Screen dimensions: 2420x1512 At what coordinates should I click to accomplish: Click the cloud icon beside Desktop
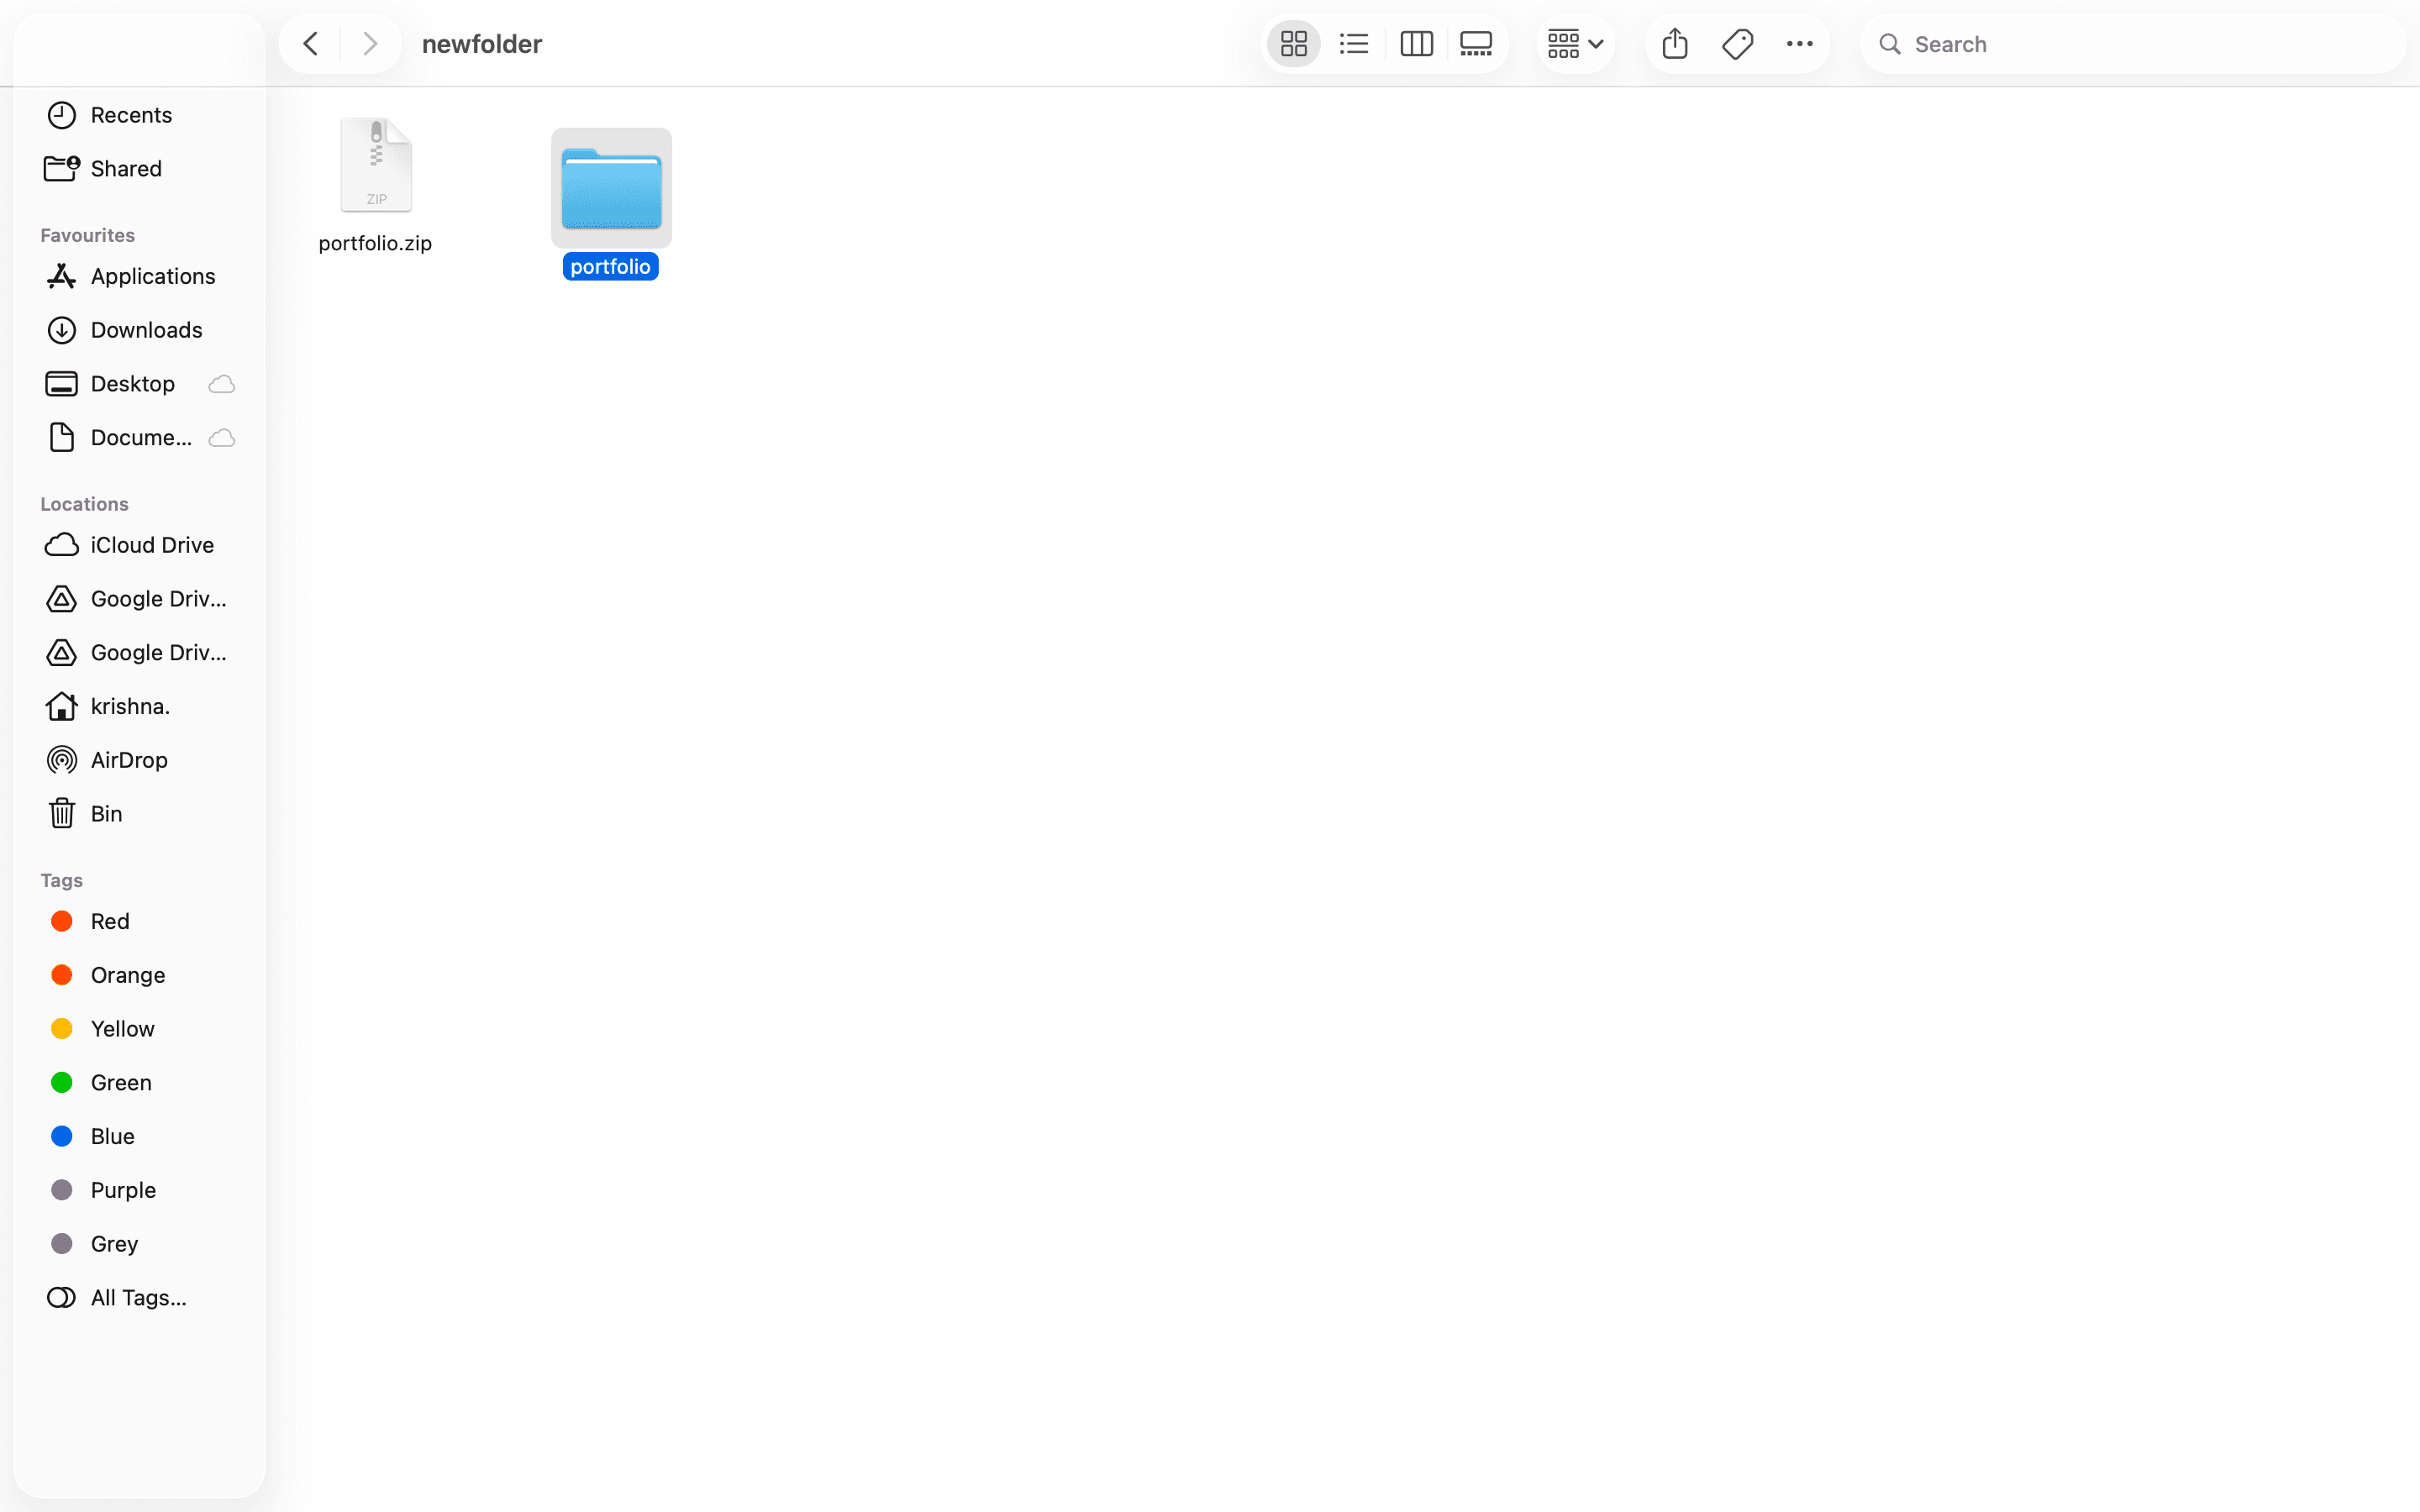click(222, 384)
